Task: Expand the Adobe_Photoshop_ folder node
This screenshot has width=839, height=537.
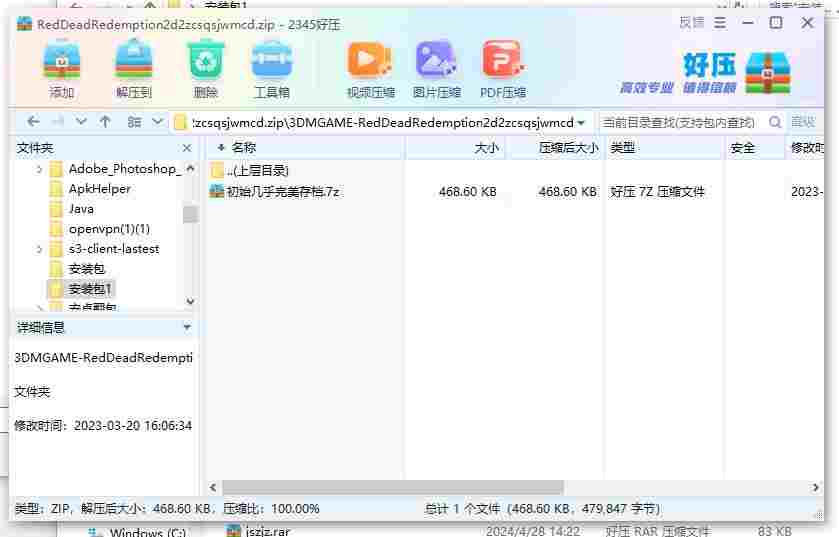Action: (39, 170)
